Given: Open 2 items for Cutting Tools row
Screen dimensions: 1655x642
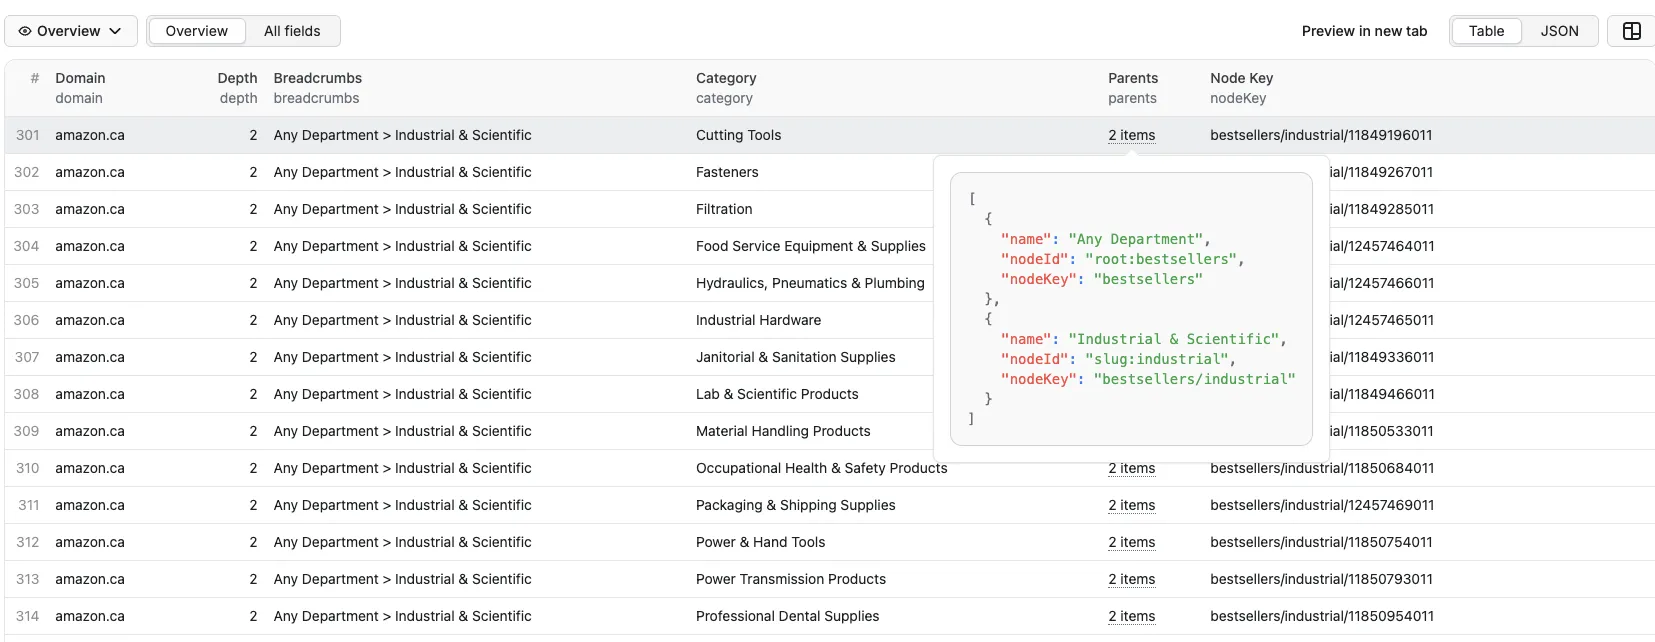Looking at the screenshot, I should [x=1131, y=135].
